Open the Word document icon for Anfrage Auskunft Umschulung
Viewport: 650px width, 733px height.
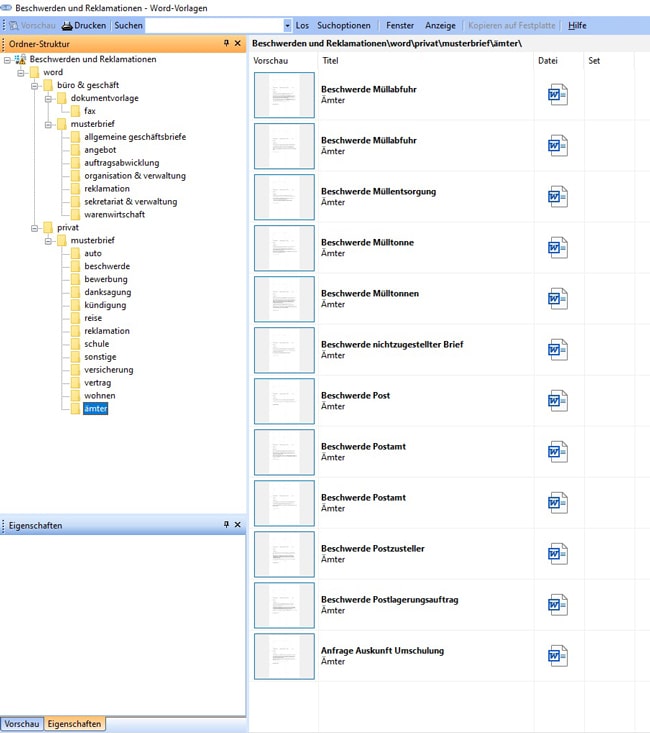pyautogui.click(x=557, y=656)
